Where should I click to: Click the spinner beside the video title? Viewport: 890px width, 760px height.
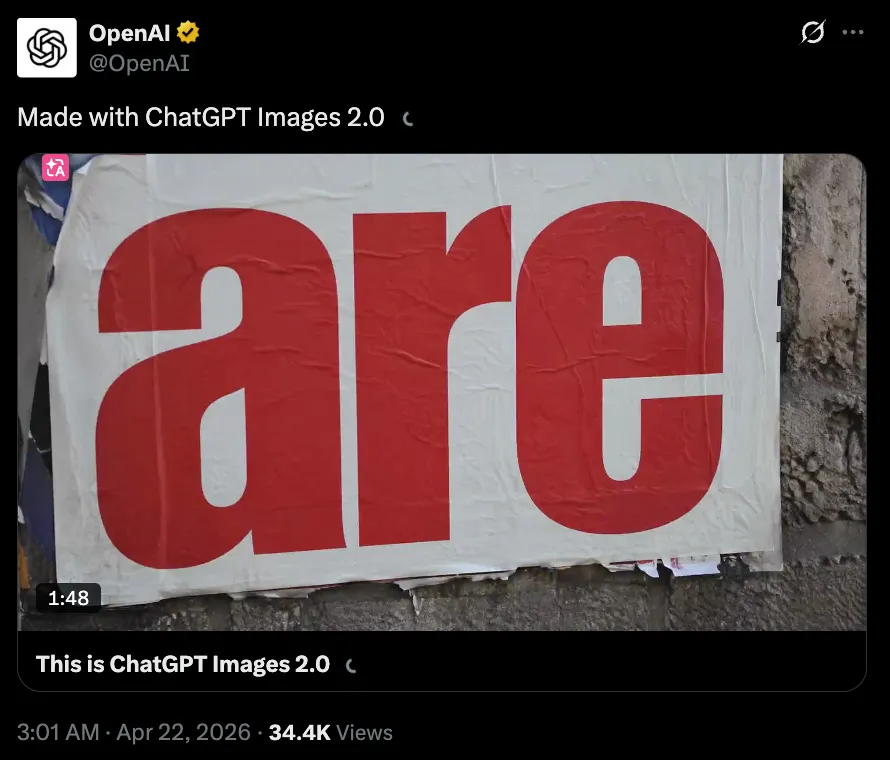pos(351,665)
